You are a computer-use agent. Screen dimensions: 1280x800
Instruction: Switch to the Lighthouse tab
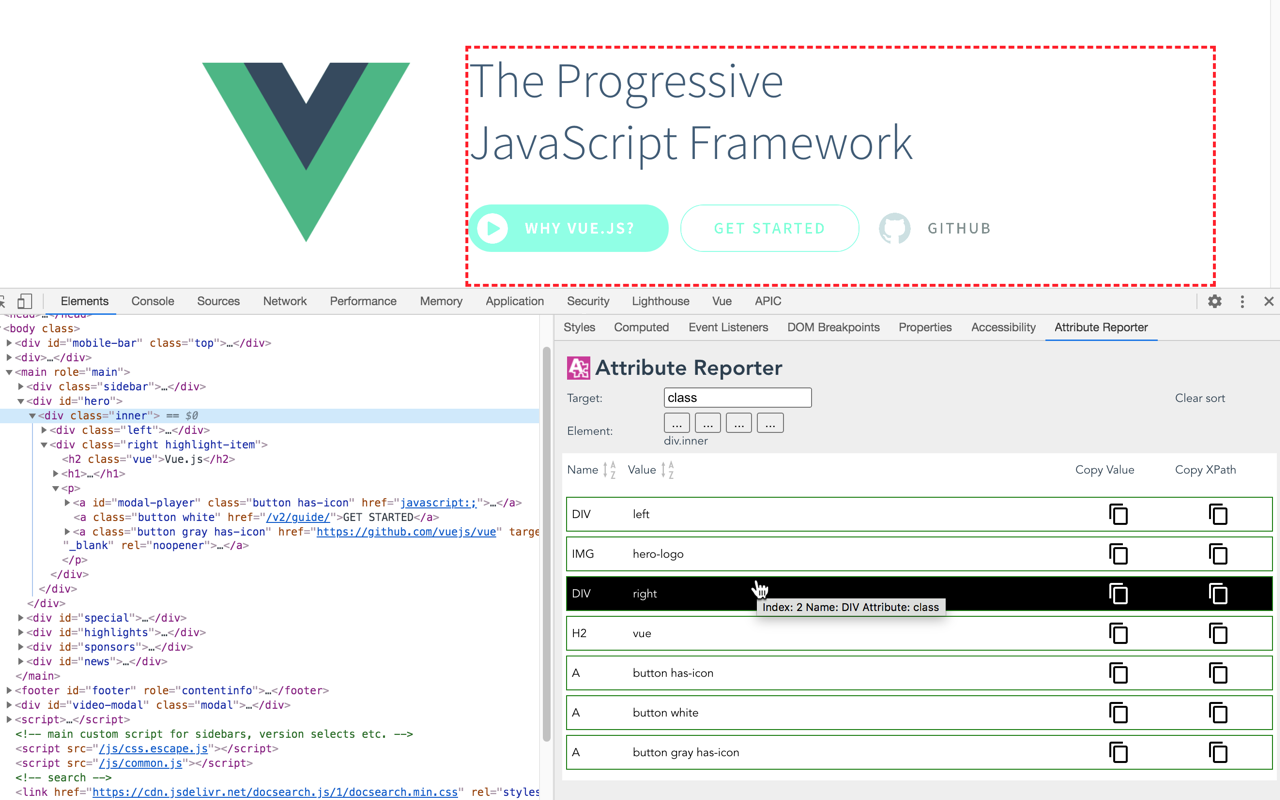point(660,301)
